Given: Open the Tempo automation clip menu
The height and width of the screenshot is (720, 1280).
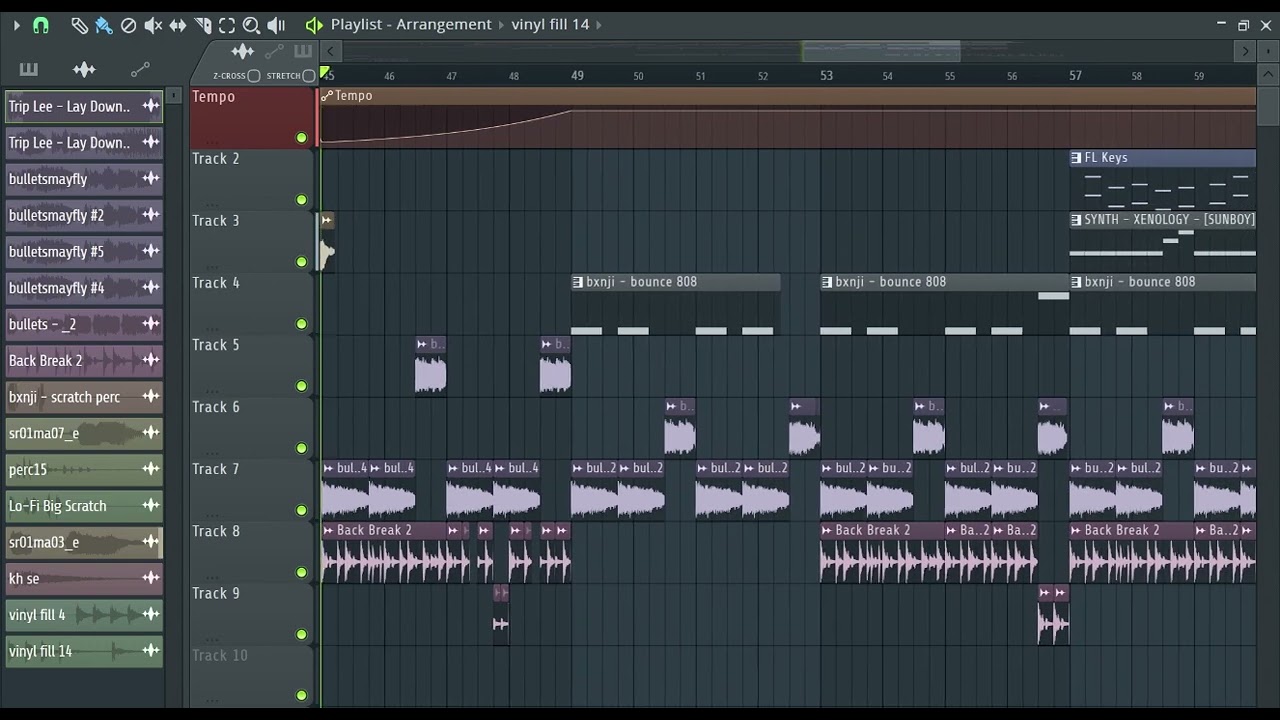Looking at the screenshot, I should tap(327, 96).
